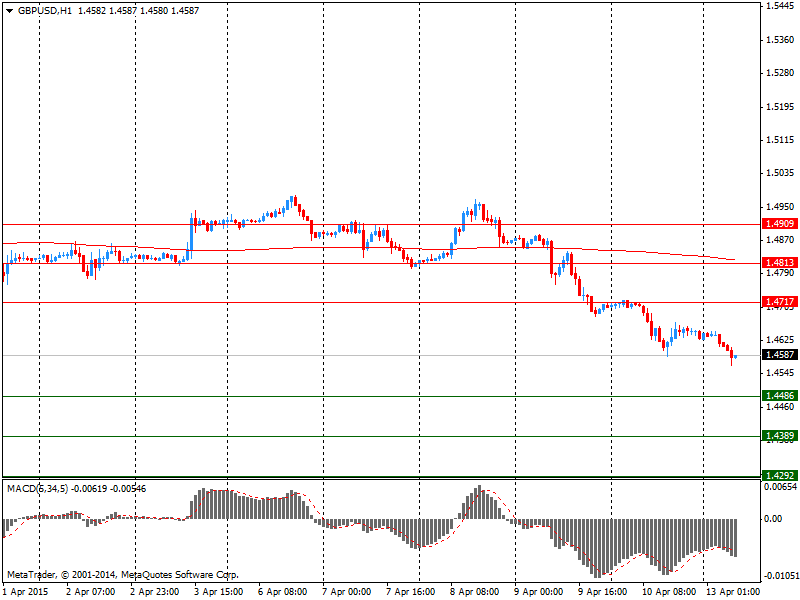This screenshot has height=600, width=800.
Task: Click the GBPUSD,H1 symbol title text
Action: click(x=44, y=11)
